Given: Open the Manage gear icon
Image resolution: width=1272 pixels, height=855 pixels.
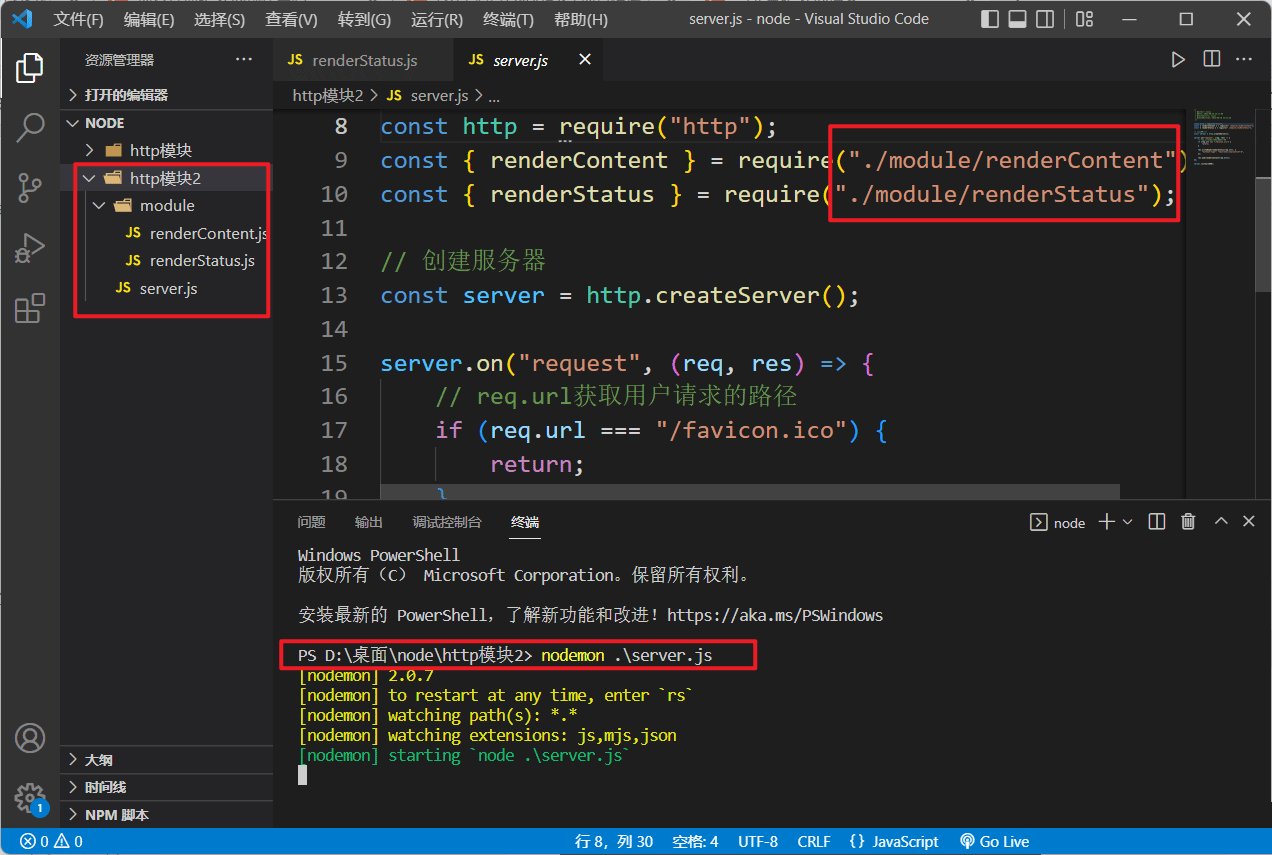Looking at the screenshot, I should (30, 798).
